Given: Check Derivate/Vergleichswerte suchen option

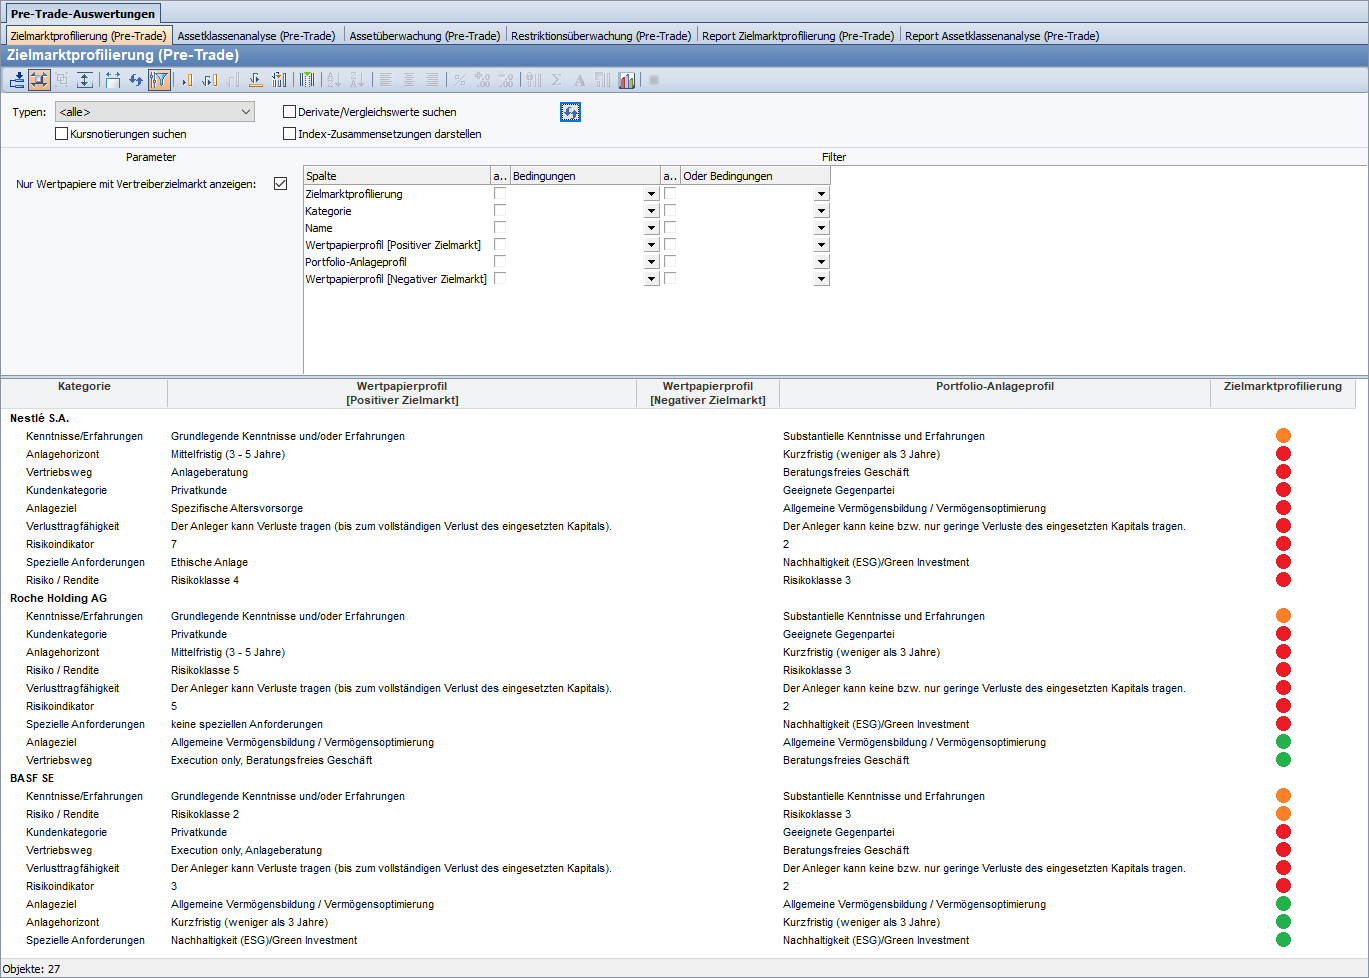Looking at the screenshot, I should 290,112.
